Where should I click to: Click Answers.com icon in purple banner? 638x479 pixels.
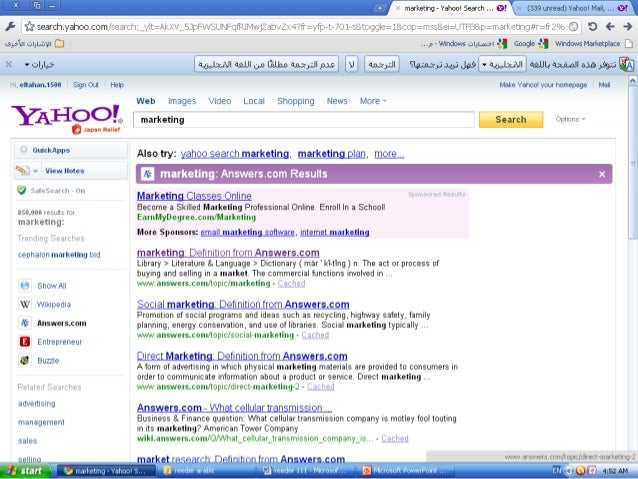[147, 174]
